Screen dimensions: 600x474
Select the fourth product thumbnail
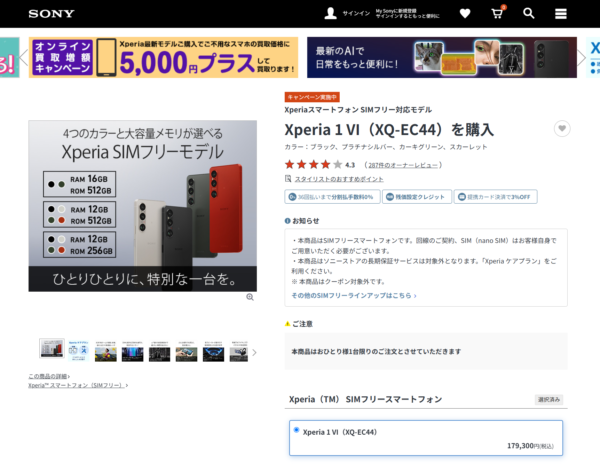pos(132,351)
